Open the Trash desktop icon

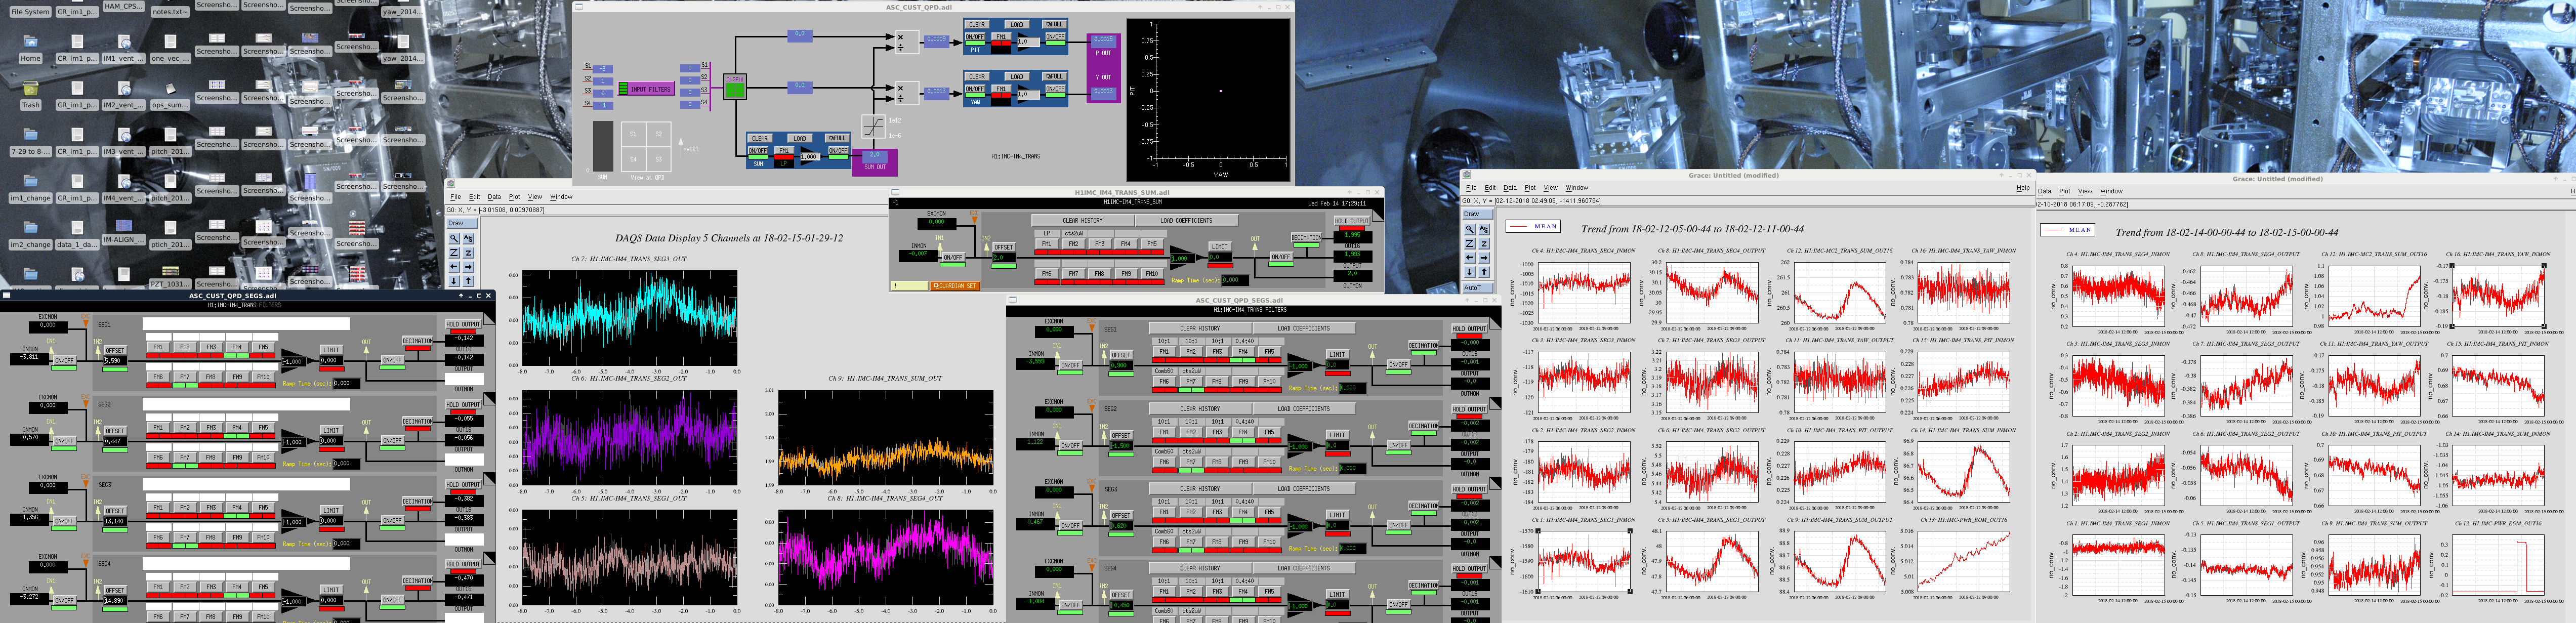pyautogui.click(x=31, y=91)
